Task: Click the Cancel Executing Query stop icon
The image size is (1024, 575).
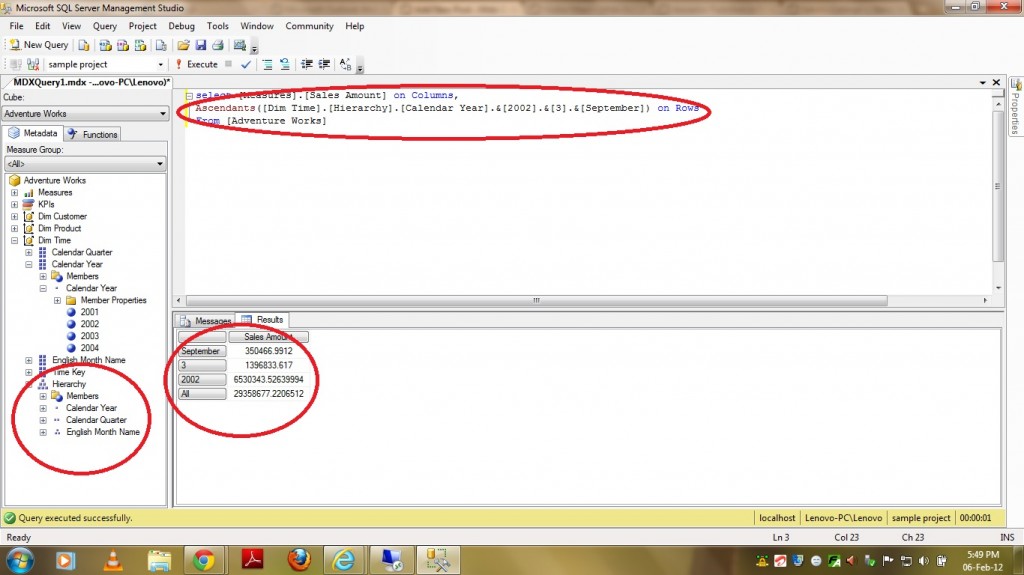Action: point(229,64)
